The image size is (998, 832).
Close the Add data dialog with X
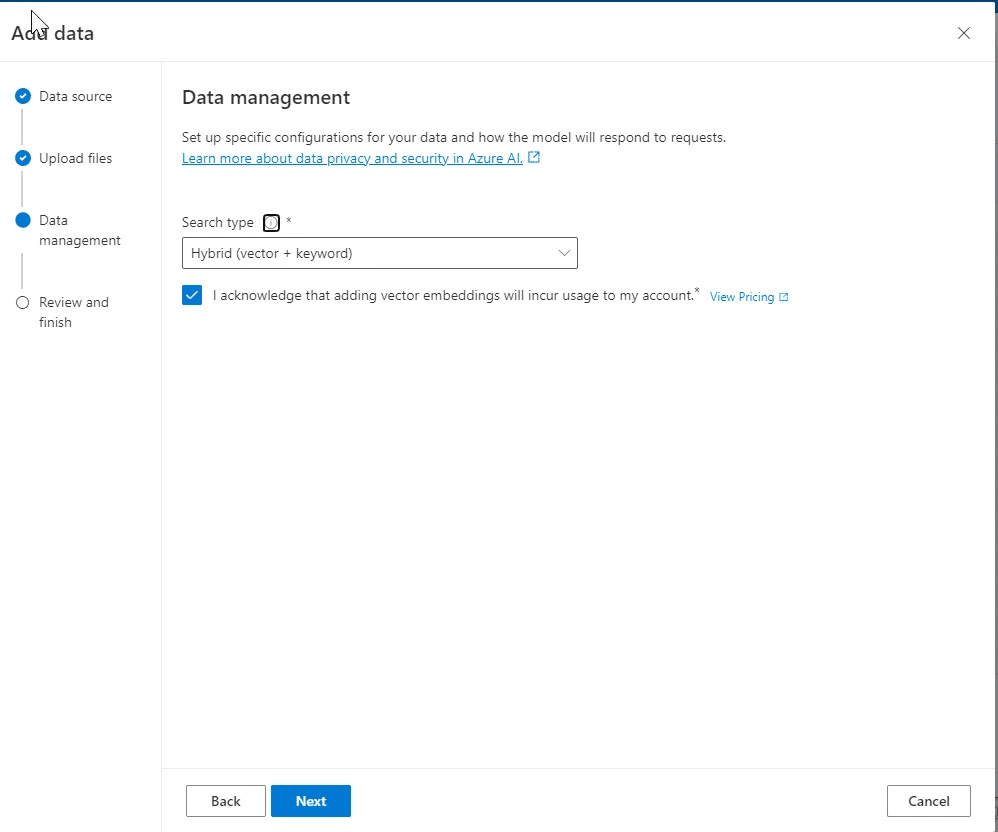point(964,33)
